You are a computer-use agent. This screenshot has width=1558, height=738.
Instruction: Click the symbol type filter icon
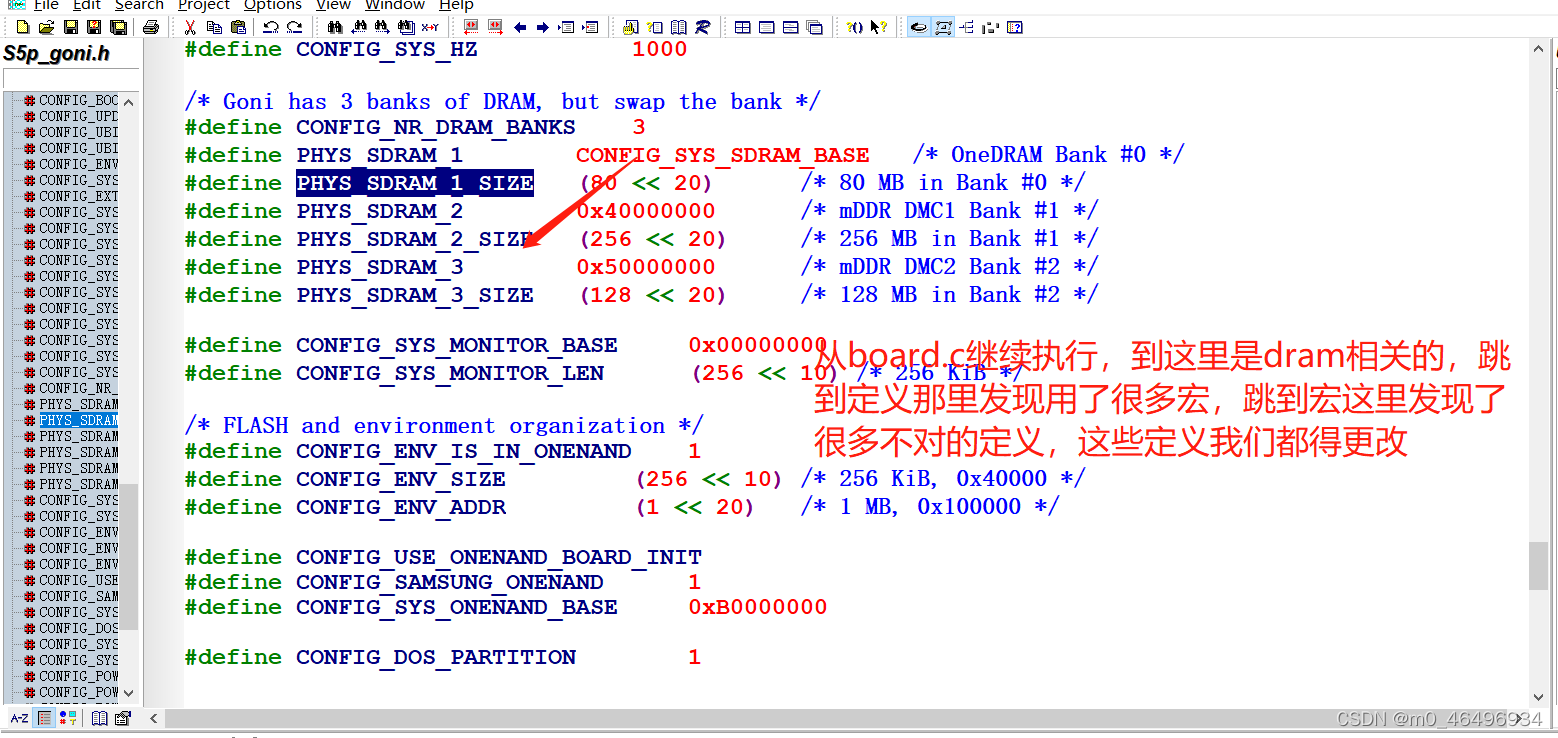point(67,718)
